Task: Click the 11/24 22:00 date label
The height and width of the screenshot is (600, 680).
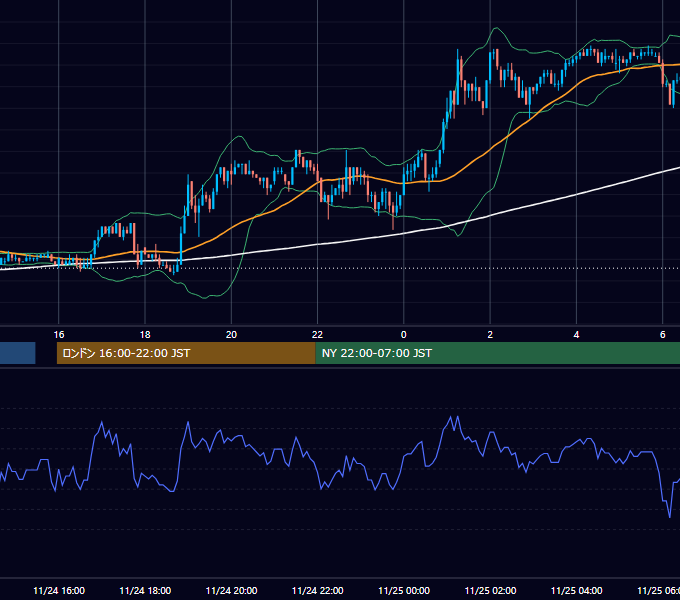Action: pos(318,590)
